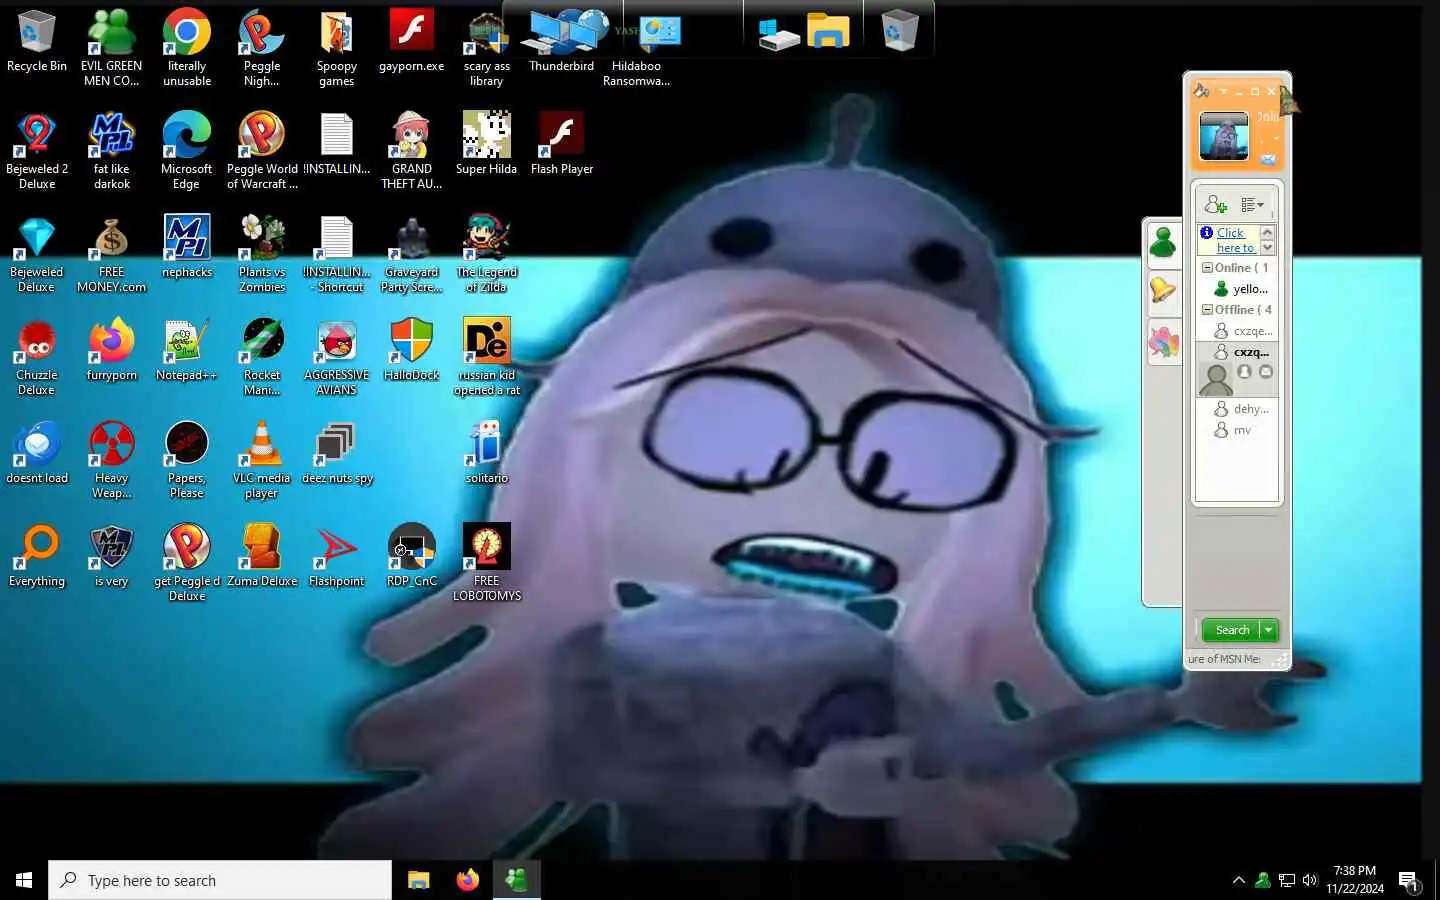Open the EVIL GREEN MEN CO... shortcut
Viewport: 1440px width, 900px height.
112,48
